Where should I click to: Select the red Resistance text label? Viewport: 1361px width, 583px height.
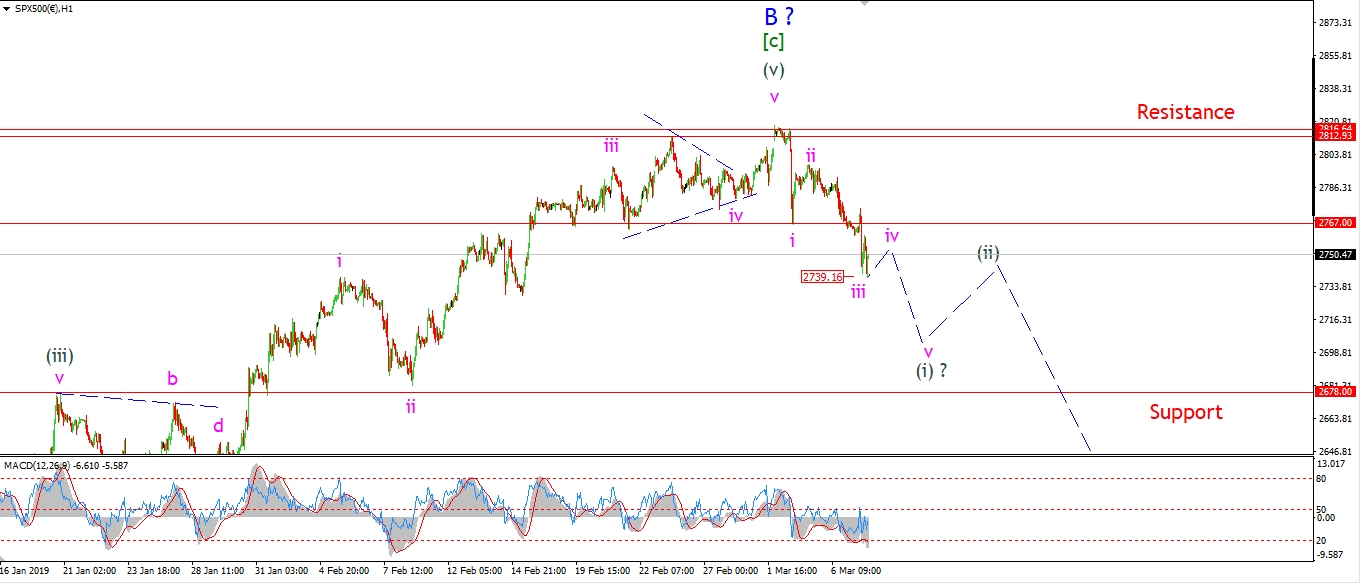pos(1185,112)
